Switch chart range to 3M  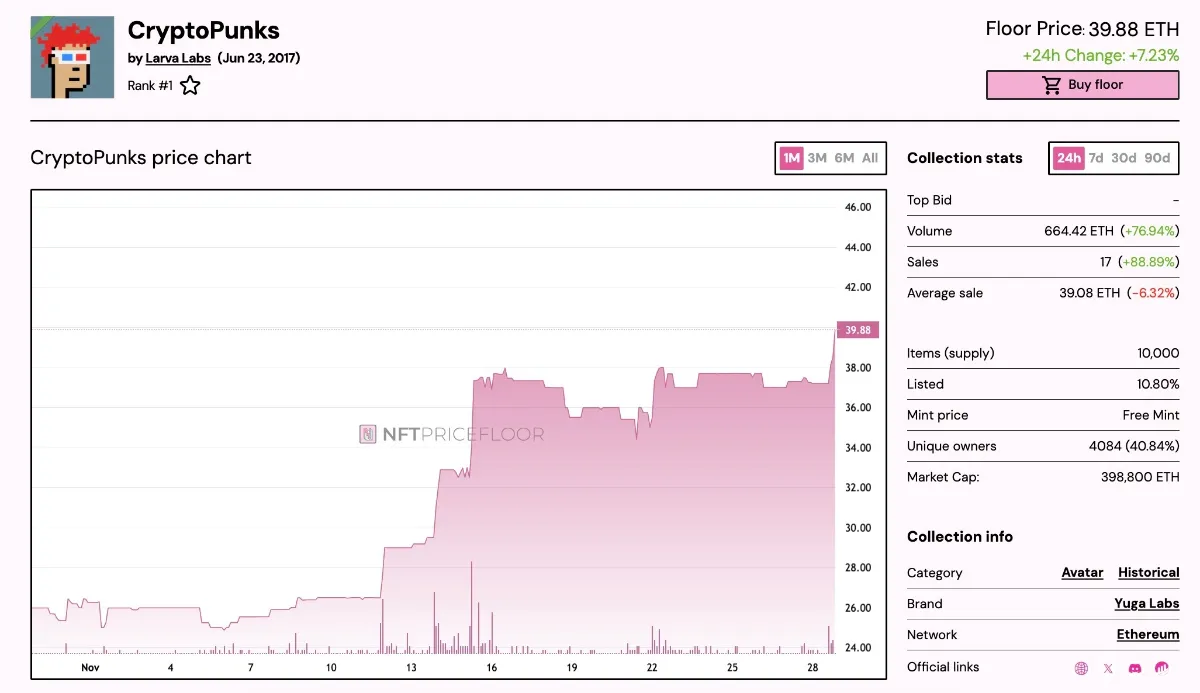click(x=817, y=158)
